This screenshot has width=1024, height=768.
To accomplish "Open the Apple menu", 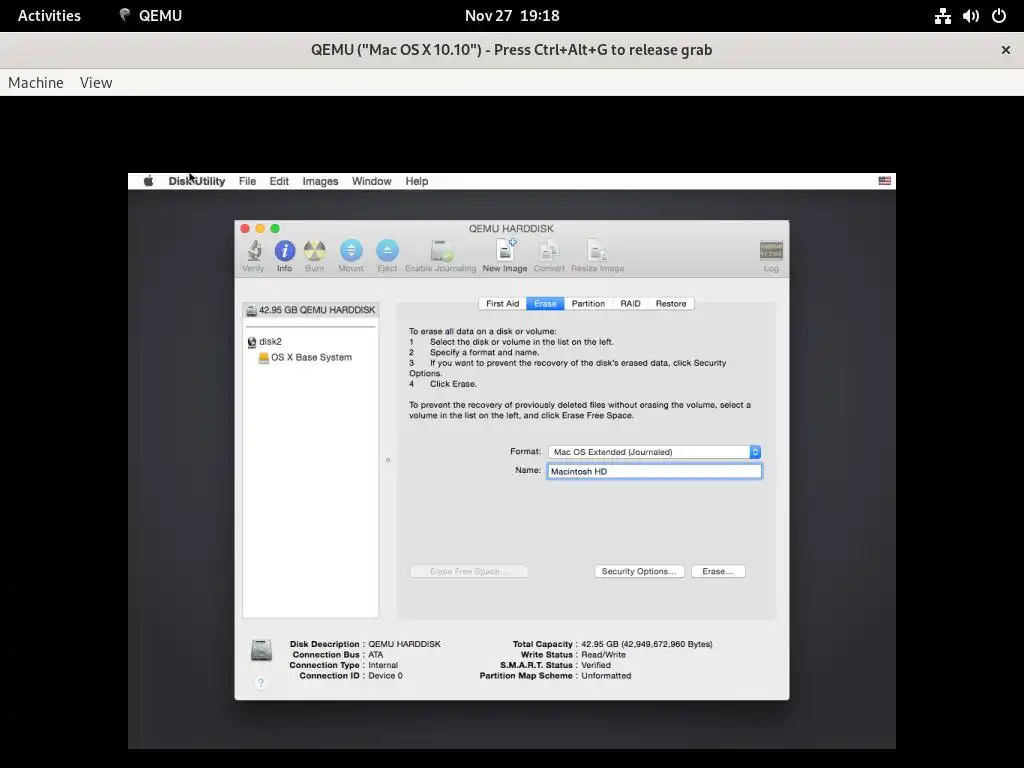I will [148, 182].
